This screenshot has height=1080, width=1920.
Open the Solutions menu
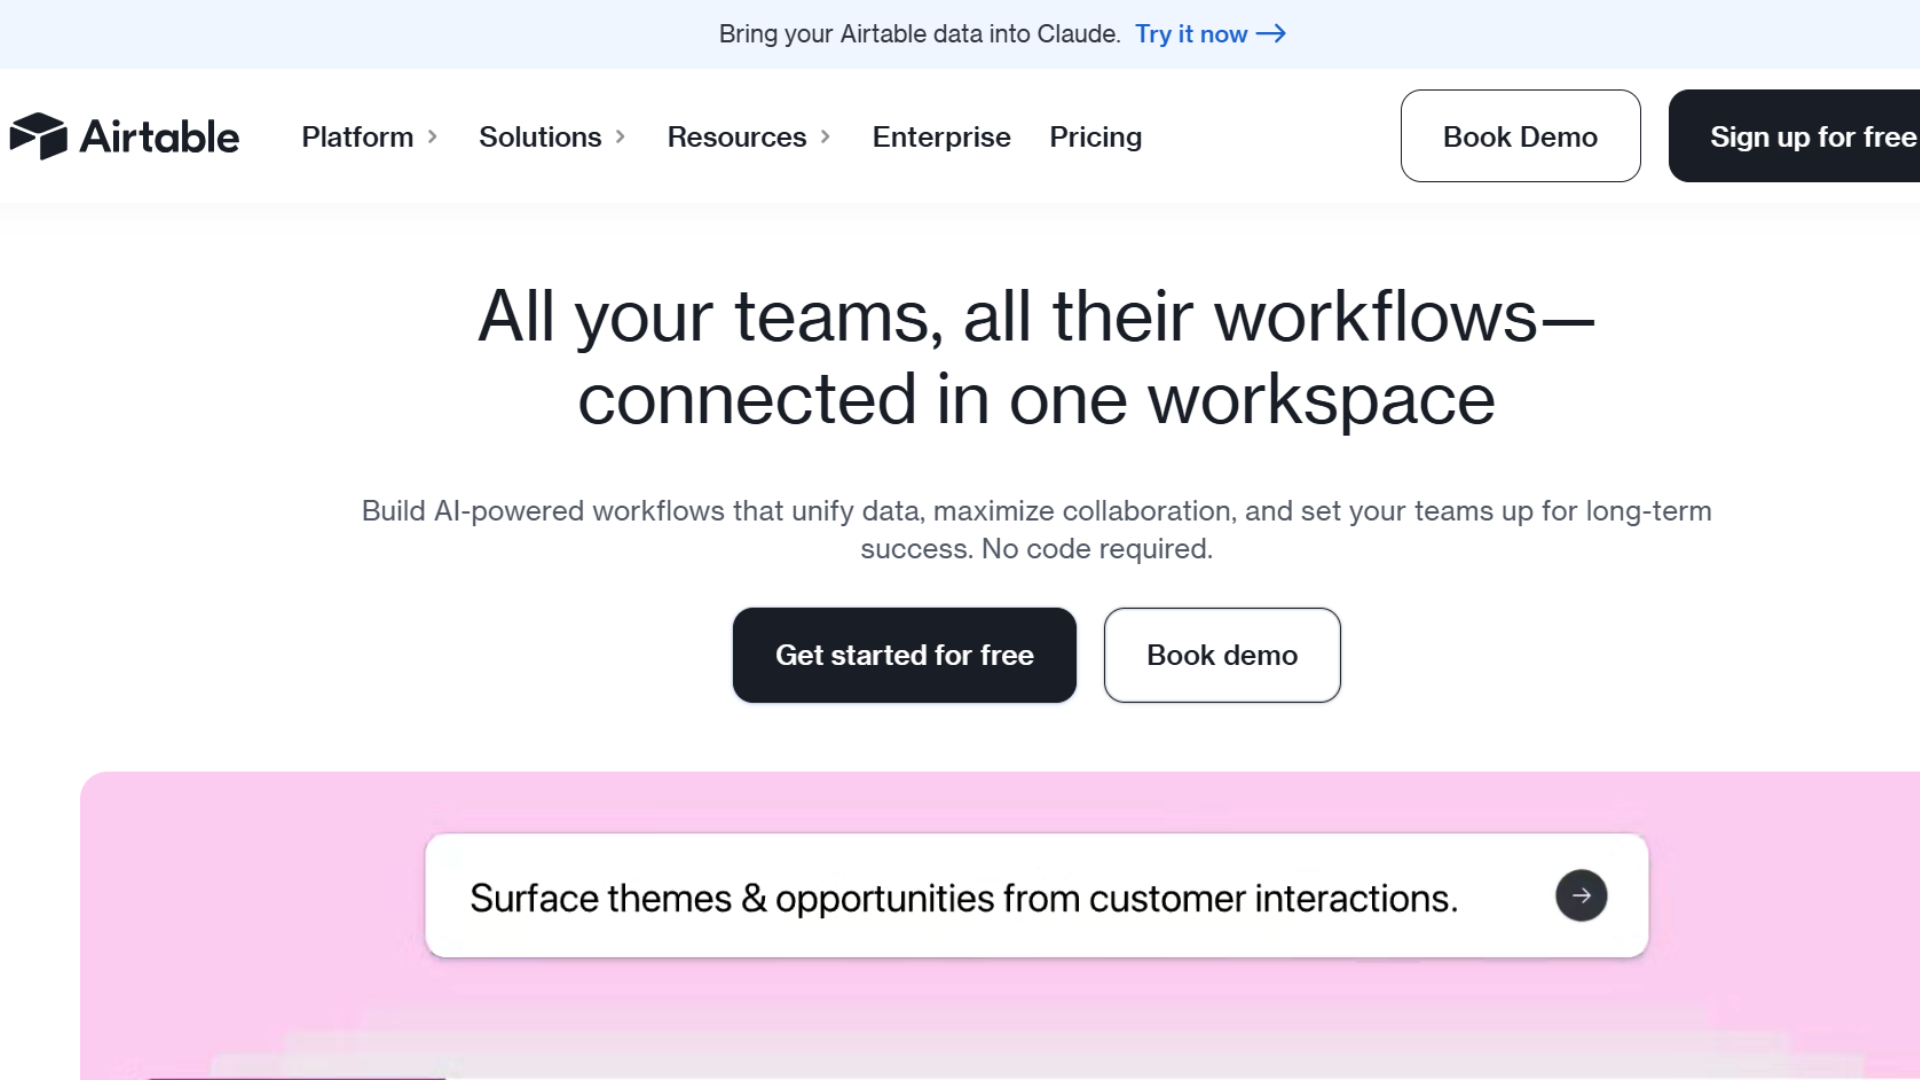[x=540, y=137]
